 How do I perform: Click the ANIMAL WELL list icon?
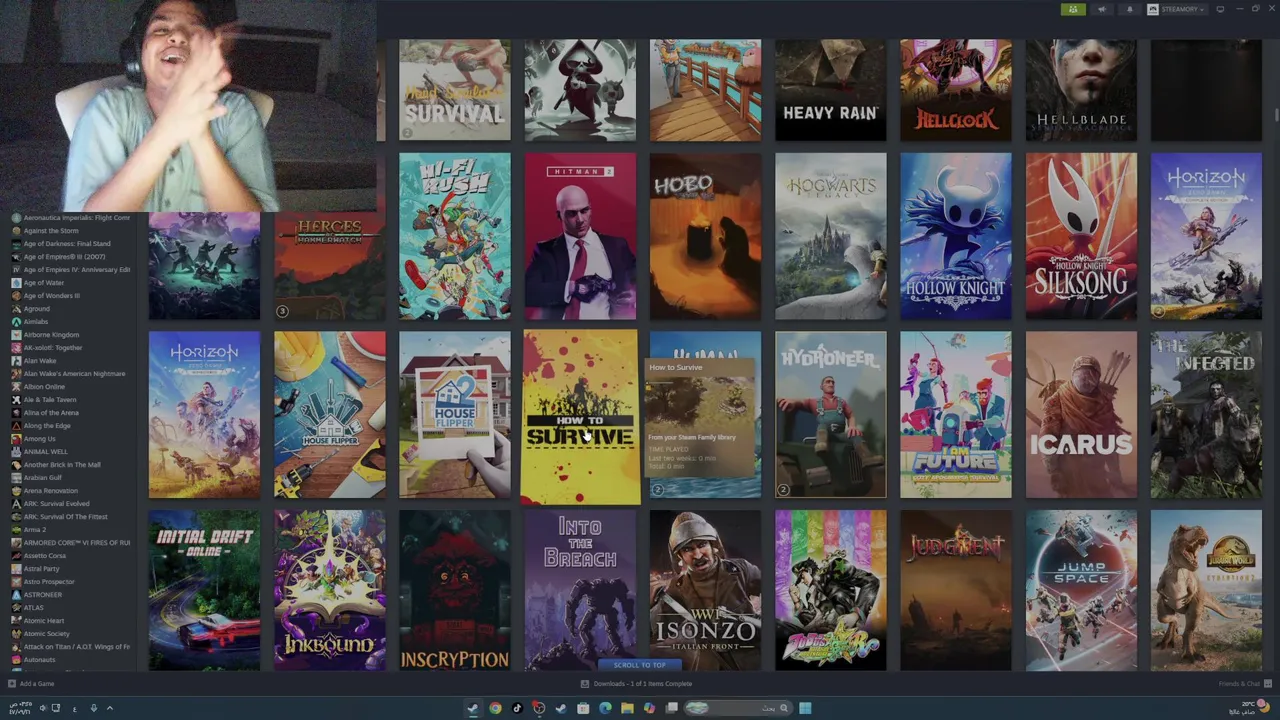click(16, 452)
